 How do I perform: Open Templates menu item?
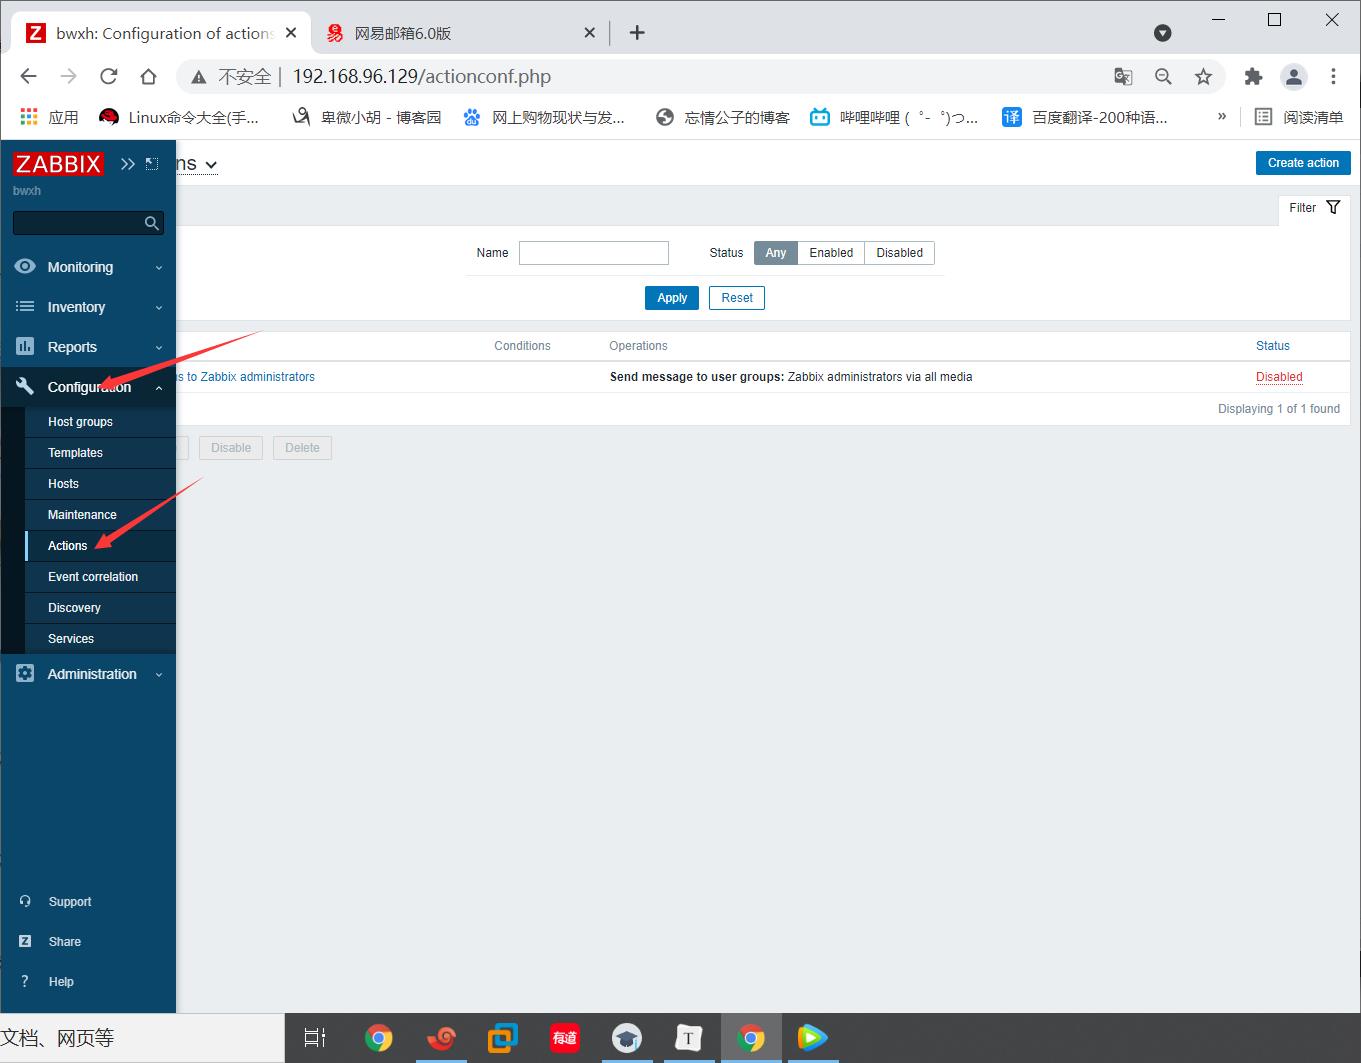click(x=100, y=453)
